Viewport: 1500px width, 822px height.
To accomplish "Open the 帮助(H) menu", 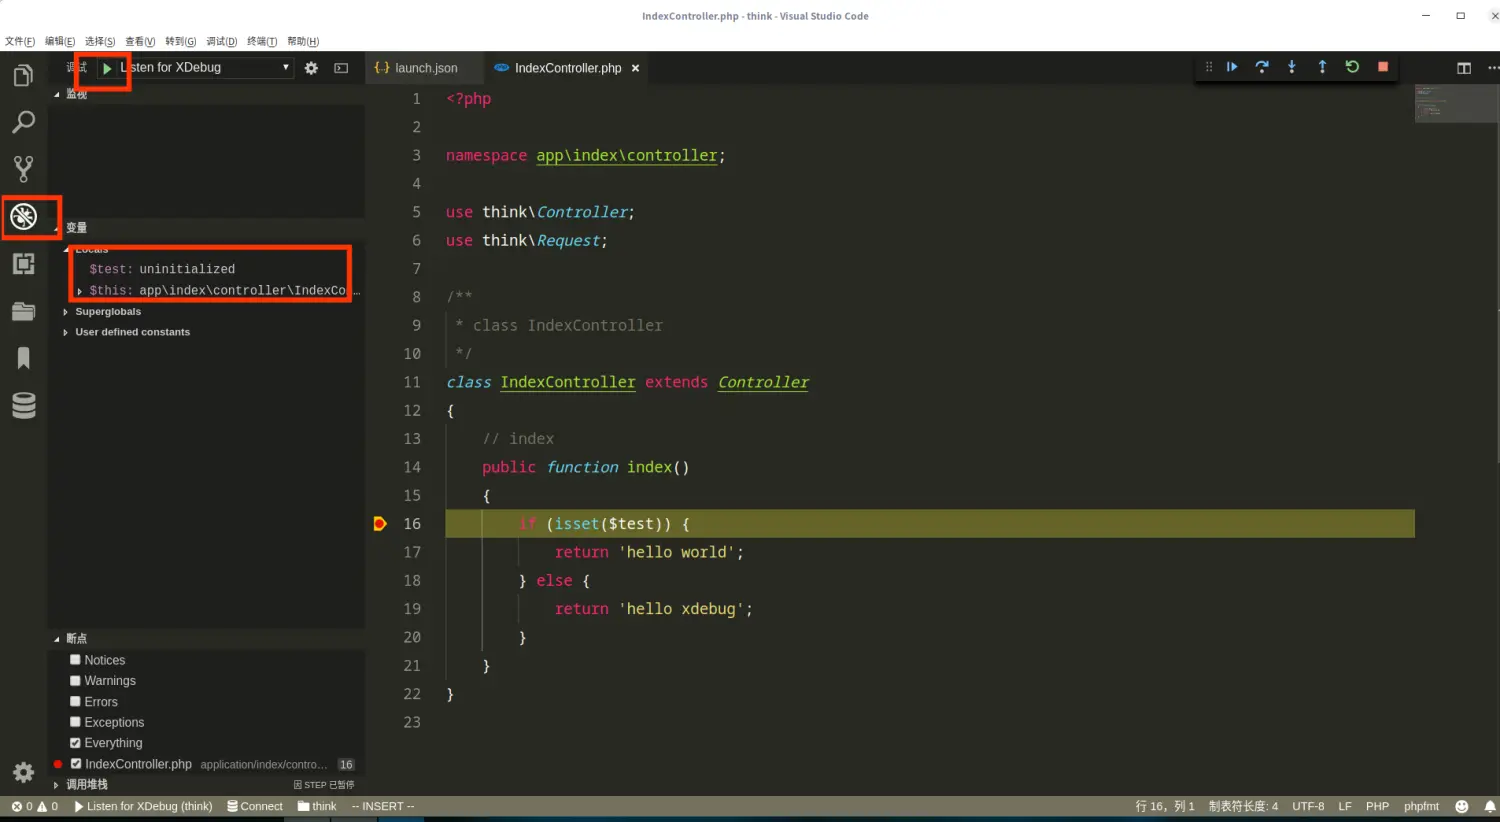I will tap(303, 41).
